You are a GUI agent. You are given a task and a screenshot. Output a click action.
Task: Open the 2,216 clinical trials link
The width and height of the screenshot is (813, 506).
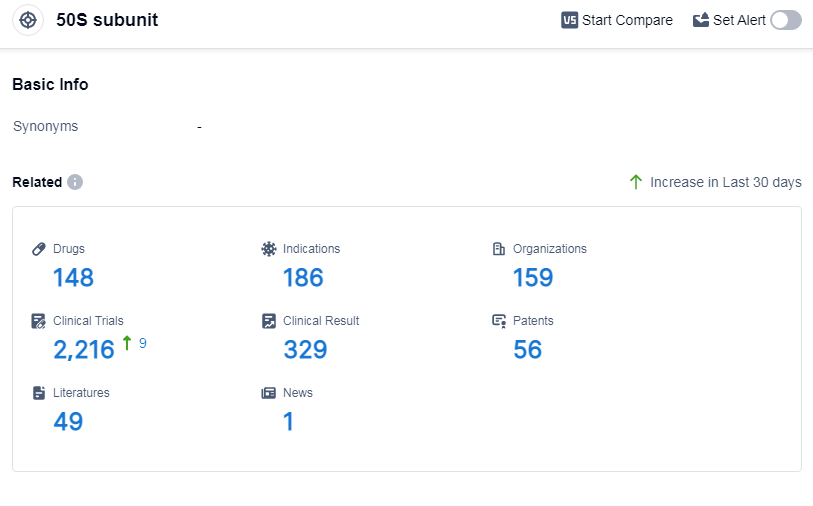tap(84, 350)
